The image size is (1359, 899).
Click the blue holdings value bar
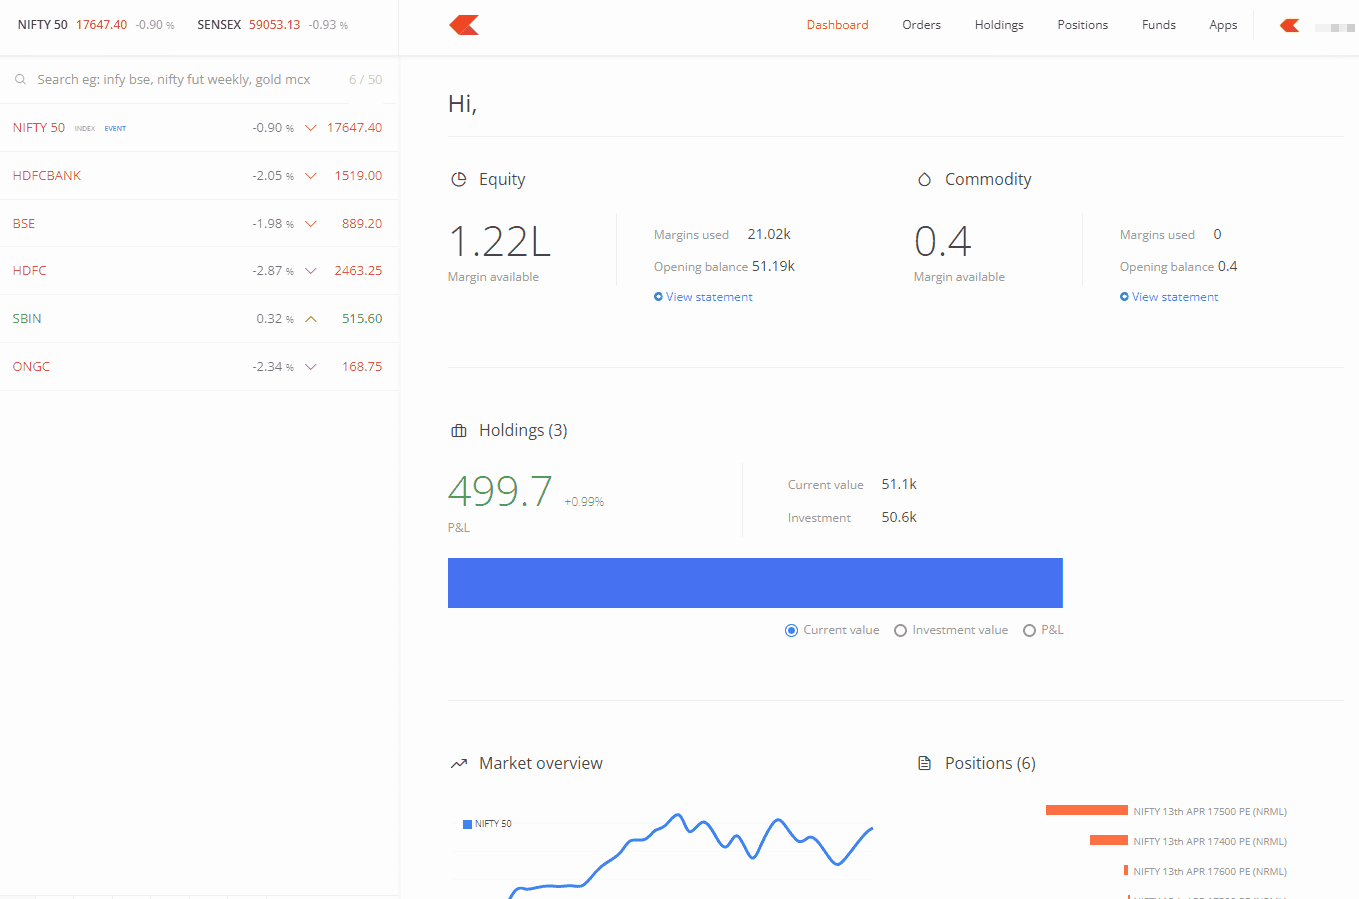(755, 583)
